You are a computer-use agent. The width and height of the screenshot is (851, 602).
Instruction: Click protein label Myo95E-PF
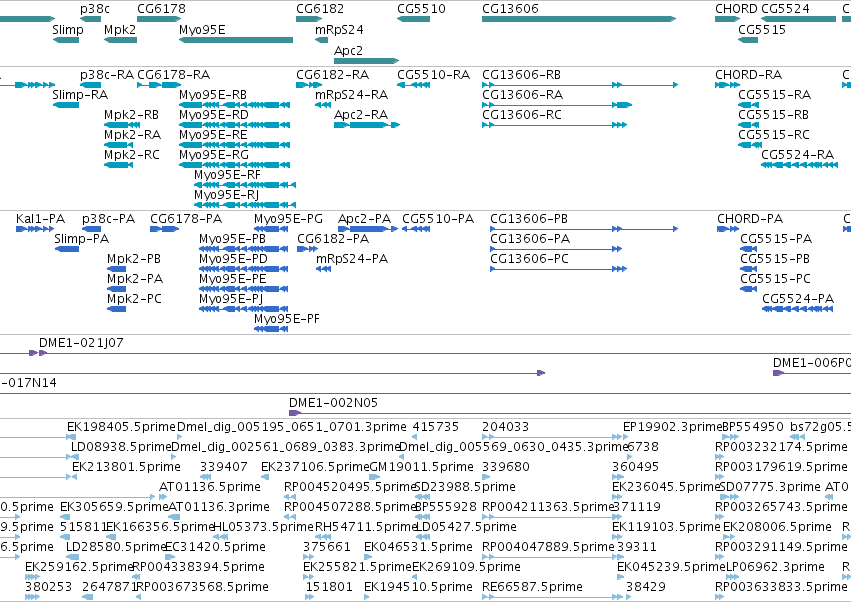287,319
